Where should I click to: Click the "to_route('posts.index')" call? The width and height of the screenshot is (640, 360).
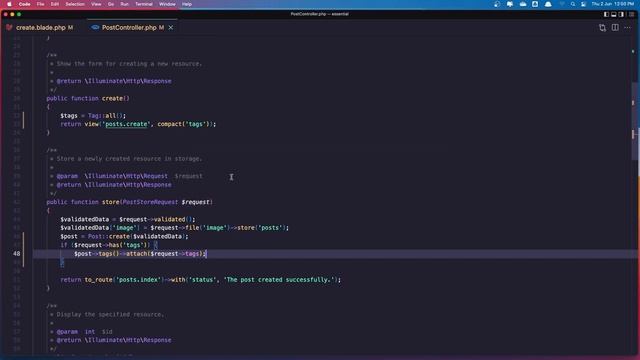pos(123,280)
